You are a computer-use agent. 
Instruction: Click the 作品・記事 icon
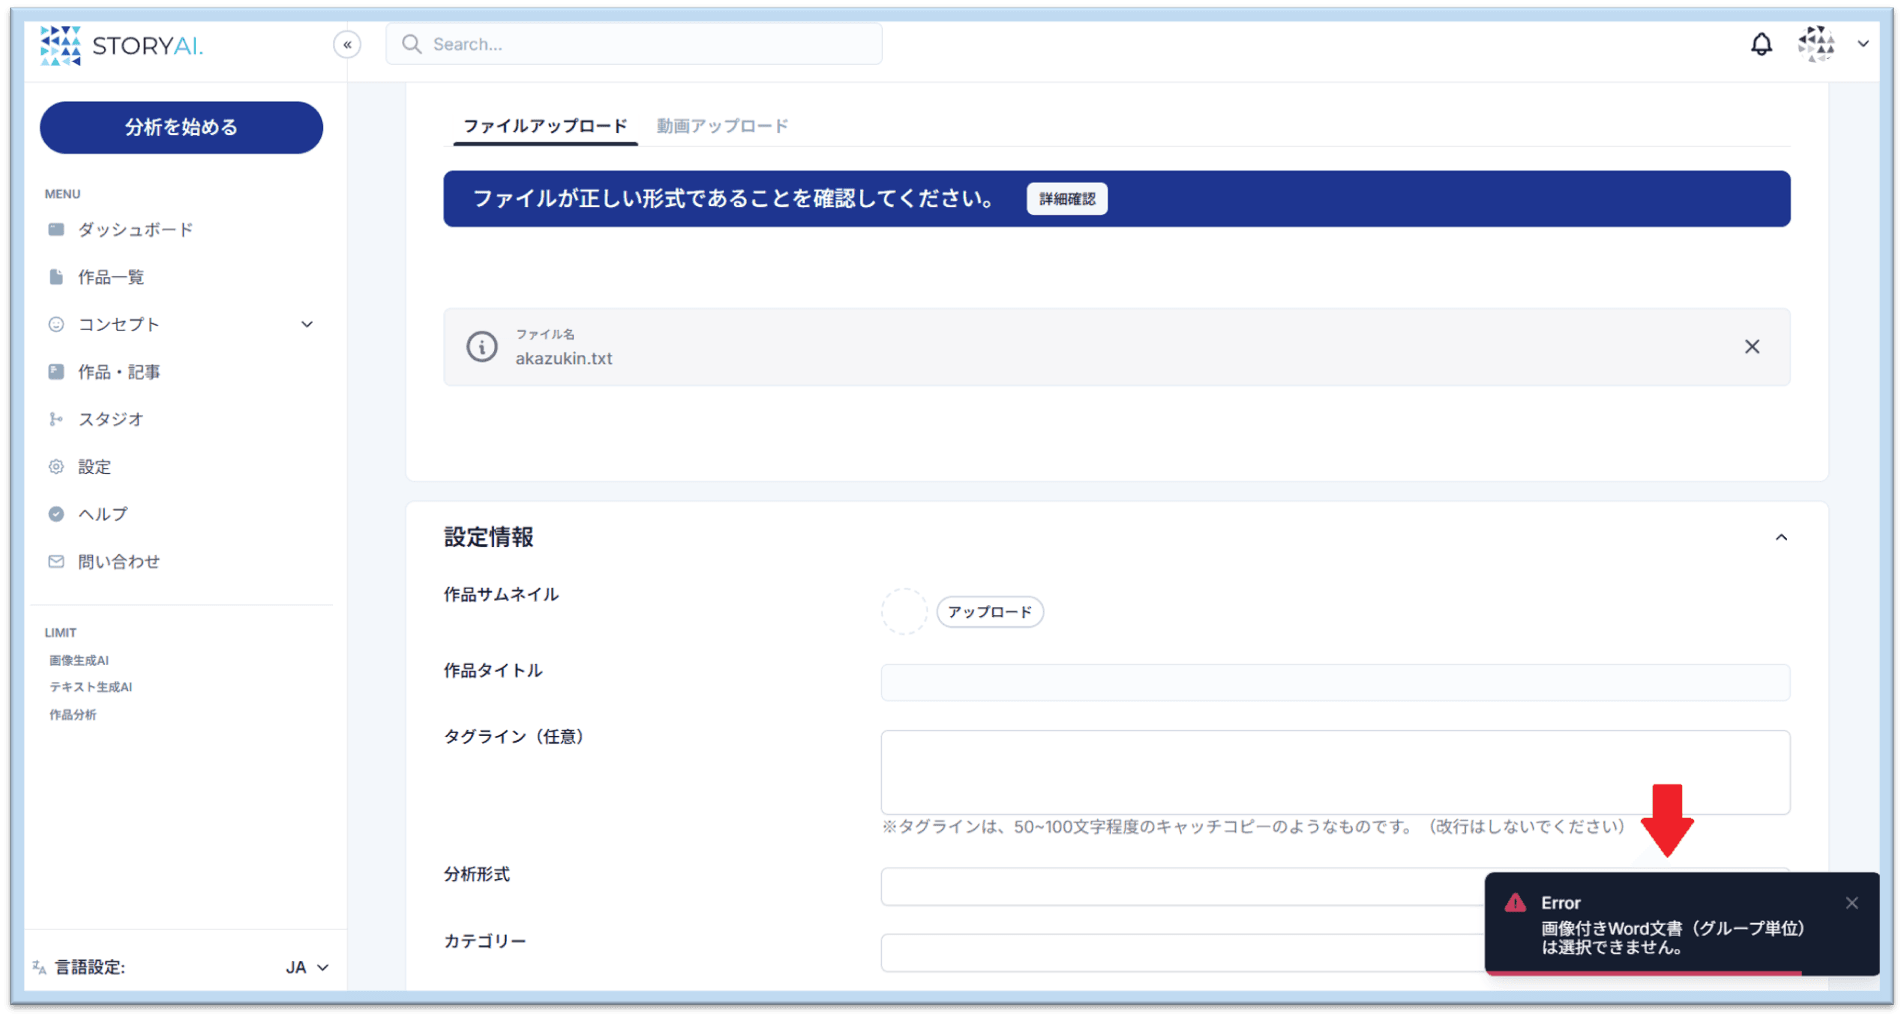coord(56,372)
